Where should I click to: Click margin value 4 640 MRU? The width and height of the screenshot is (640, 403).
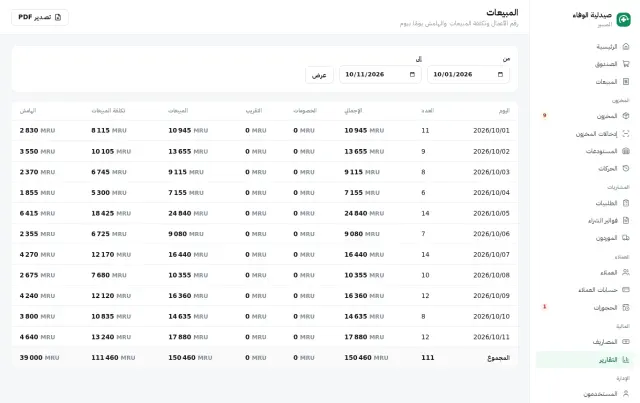(37, 337)
